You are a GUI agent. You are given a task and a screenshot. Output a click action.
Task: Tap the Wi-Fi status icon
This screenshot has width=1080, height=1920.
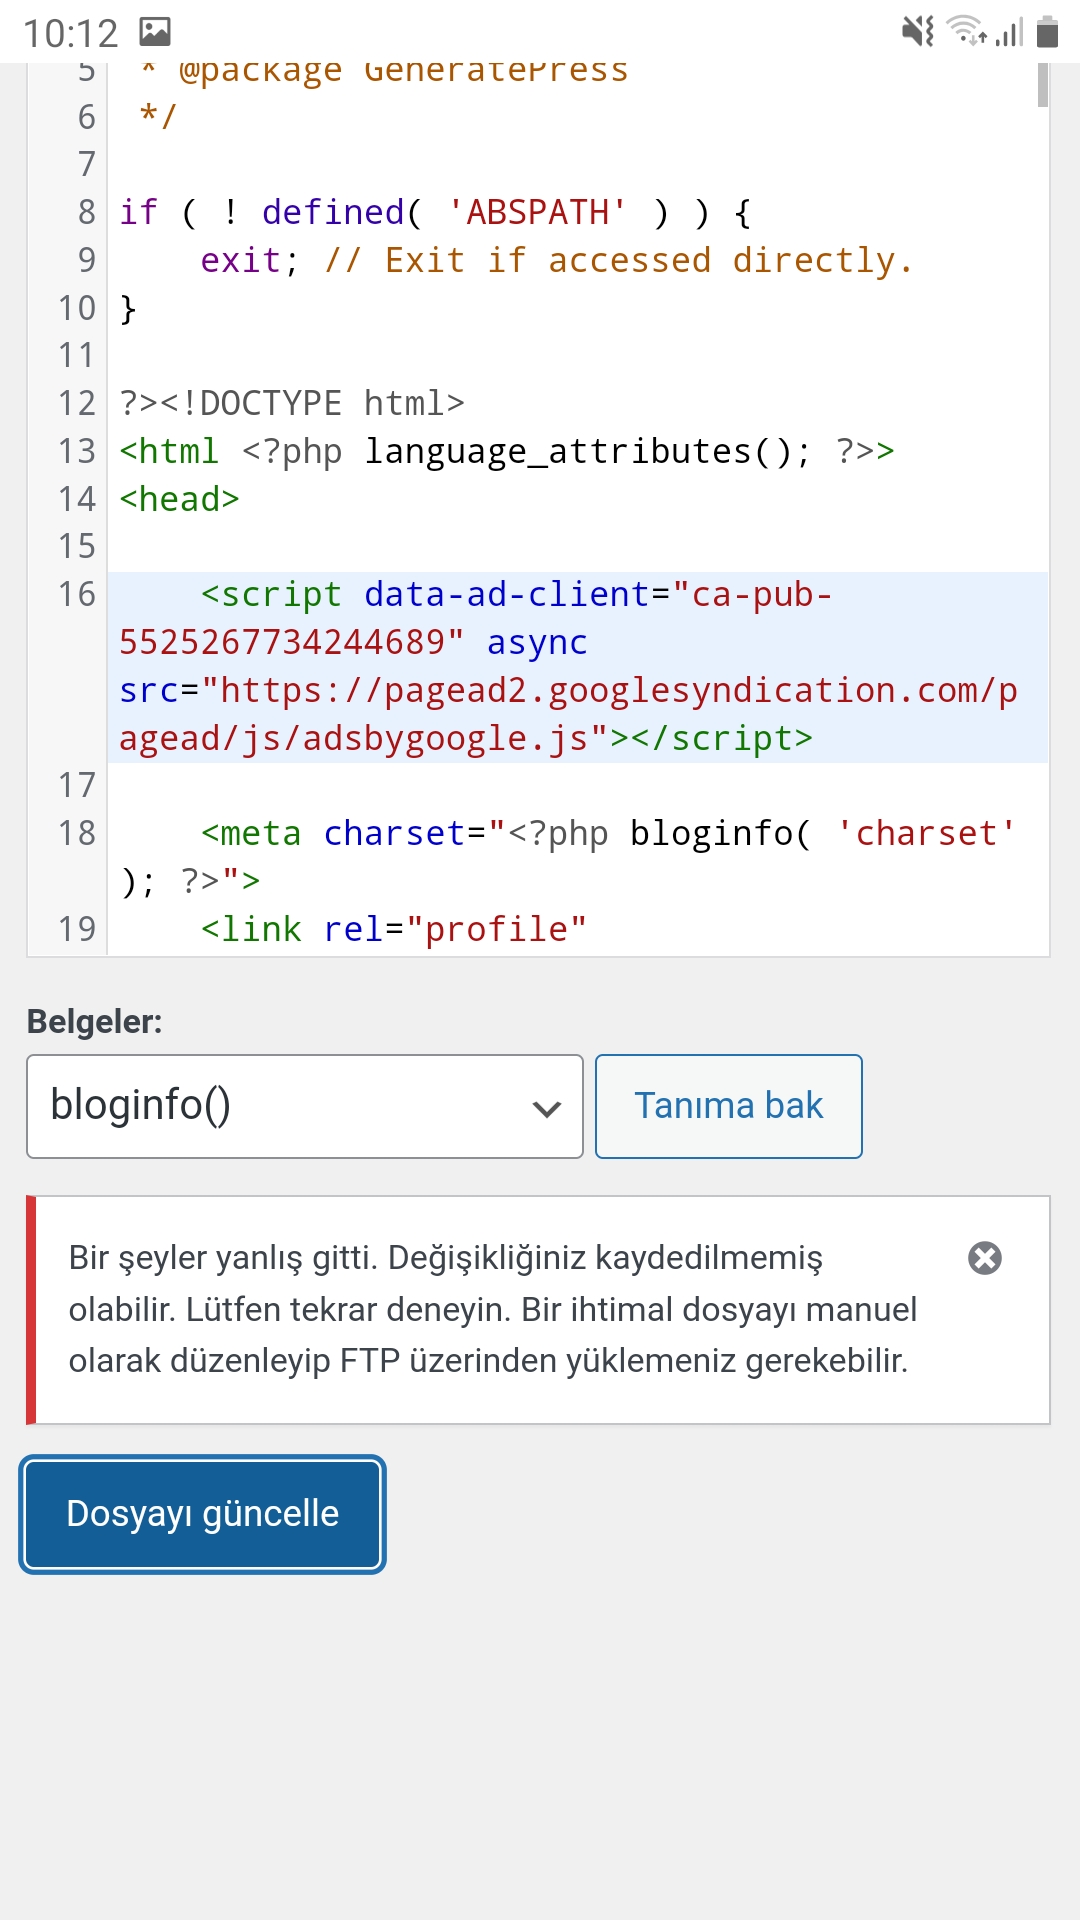pyautogui.click(x=966, y=32)
